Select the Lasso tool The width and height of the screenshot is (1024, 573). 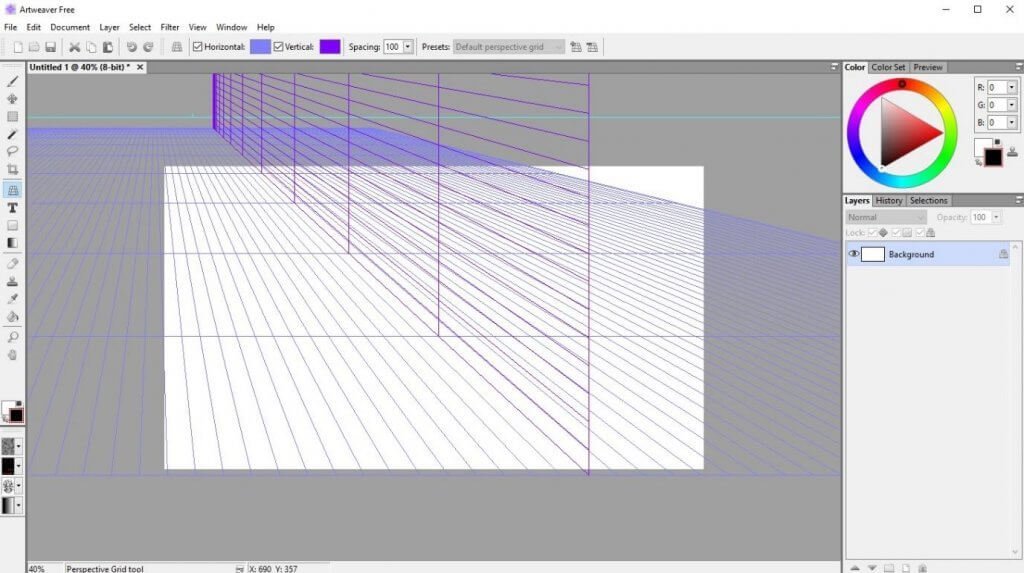tap(12, 151)
